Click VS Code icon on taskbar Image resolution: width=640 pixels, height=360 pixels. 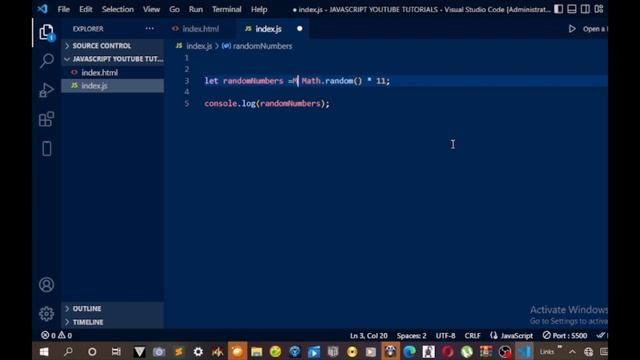(524, 351)
